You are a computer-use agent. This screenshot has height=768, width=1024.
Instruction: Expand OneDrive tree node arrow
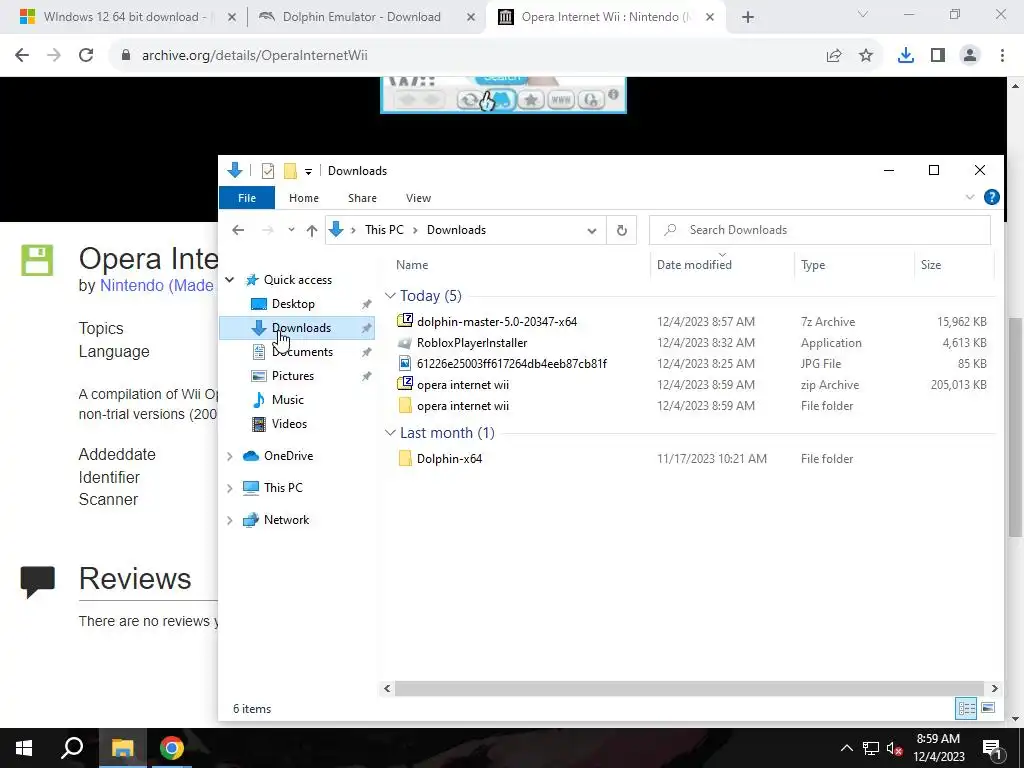click(230, 456)
